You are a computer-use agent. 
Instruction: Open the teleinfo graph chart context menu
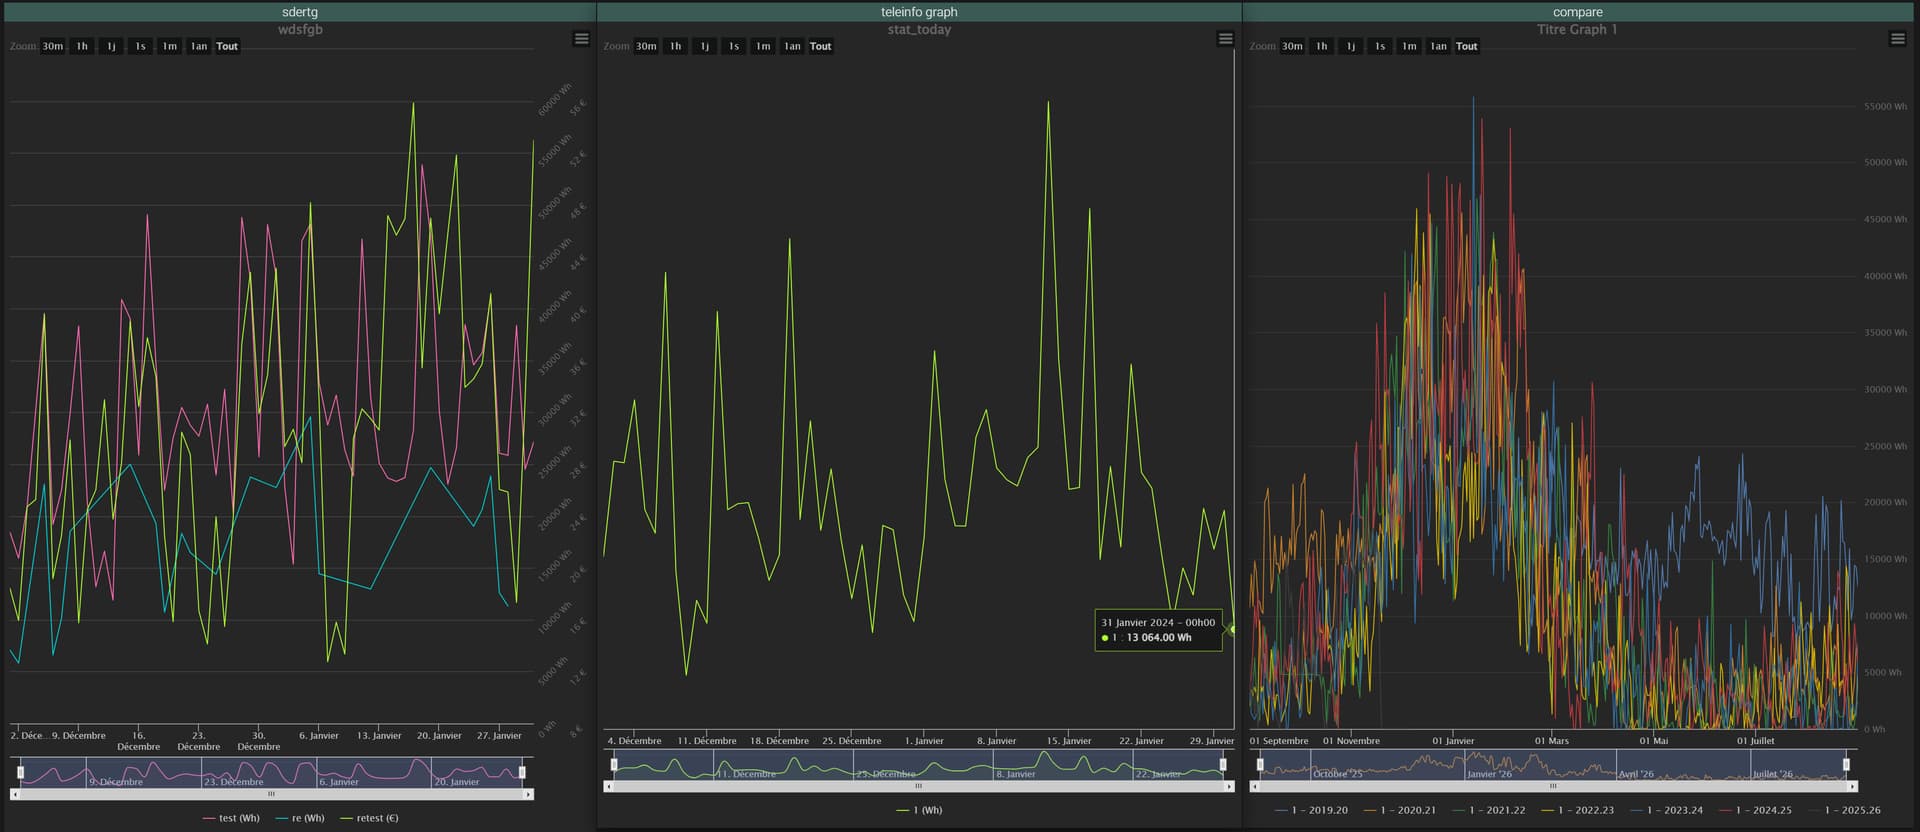(x=1225, y=39)
